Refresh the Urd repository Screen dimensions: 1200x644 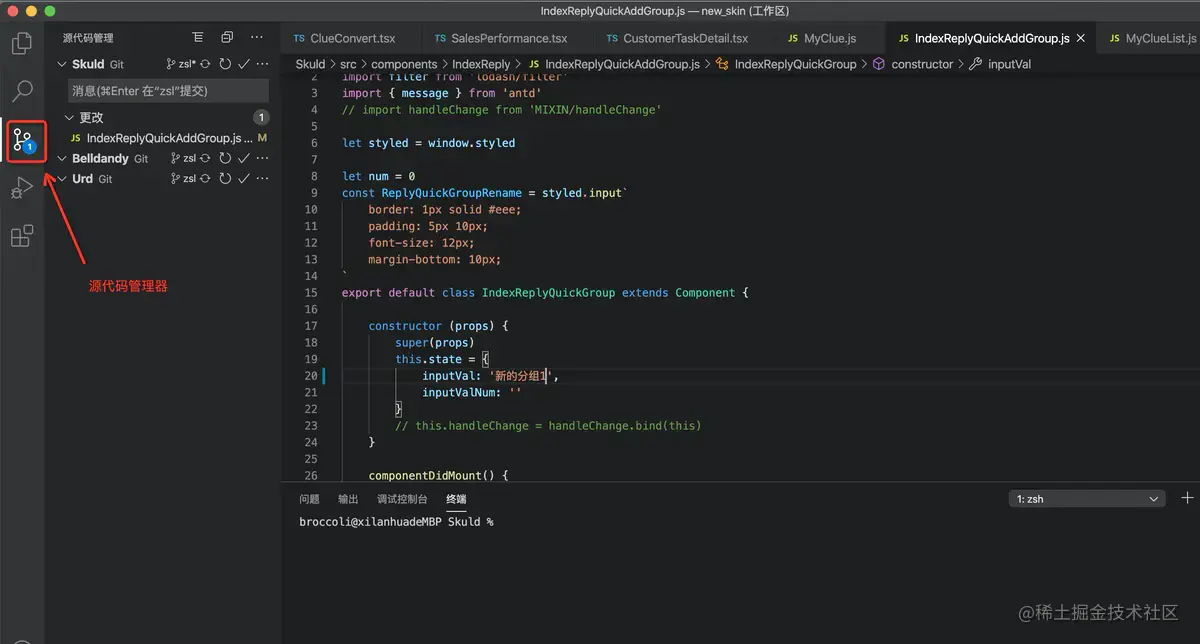(225, 179)
